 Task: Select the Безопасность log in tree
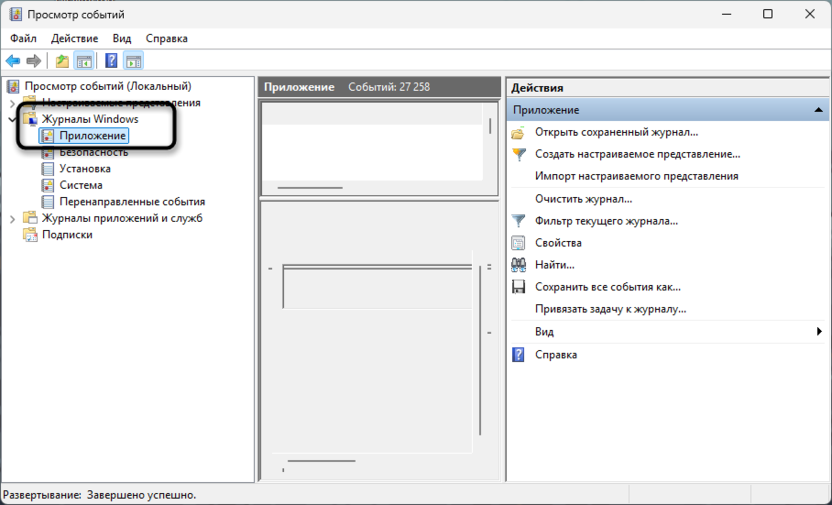pos(93,152)
